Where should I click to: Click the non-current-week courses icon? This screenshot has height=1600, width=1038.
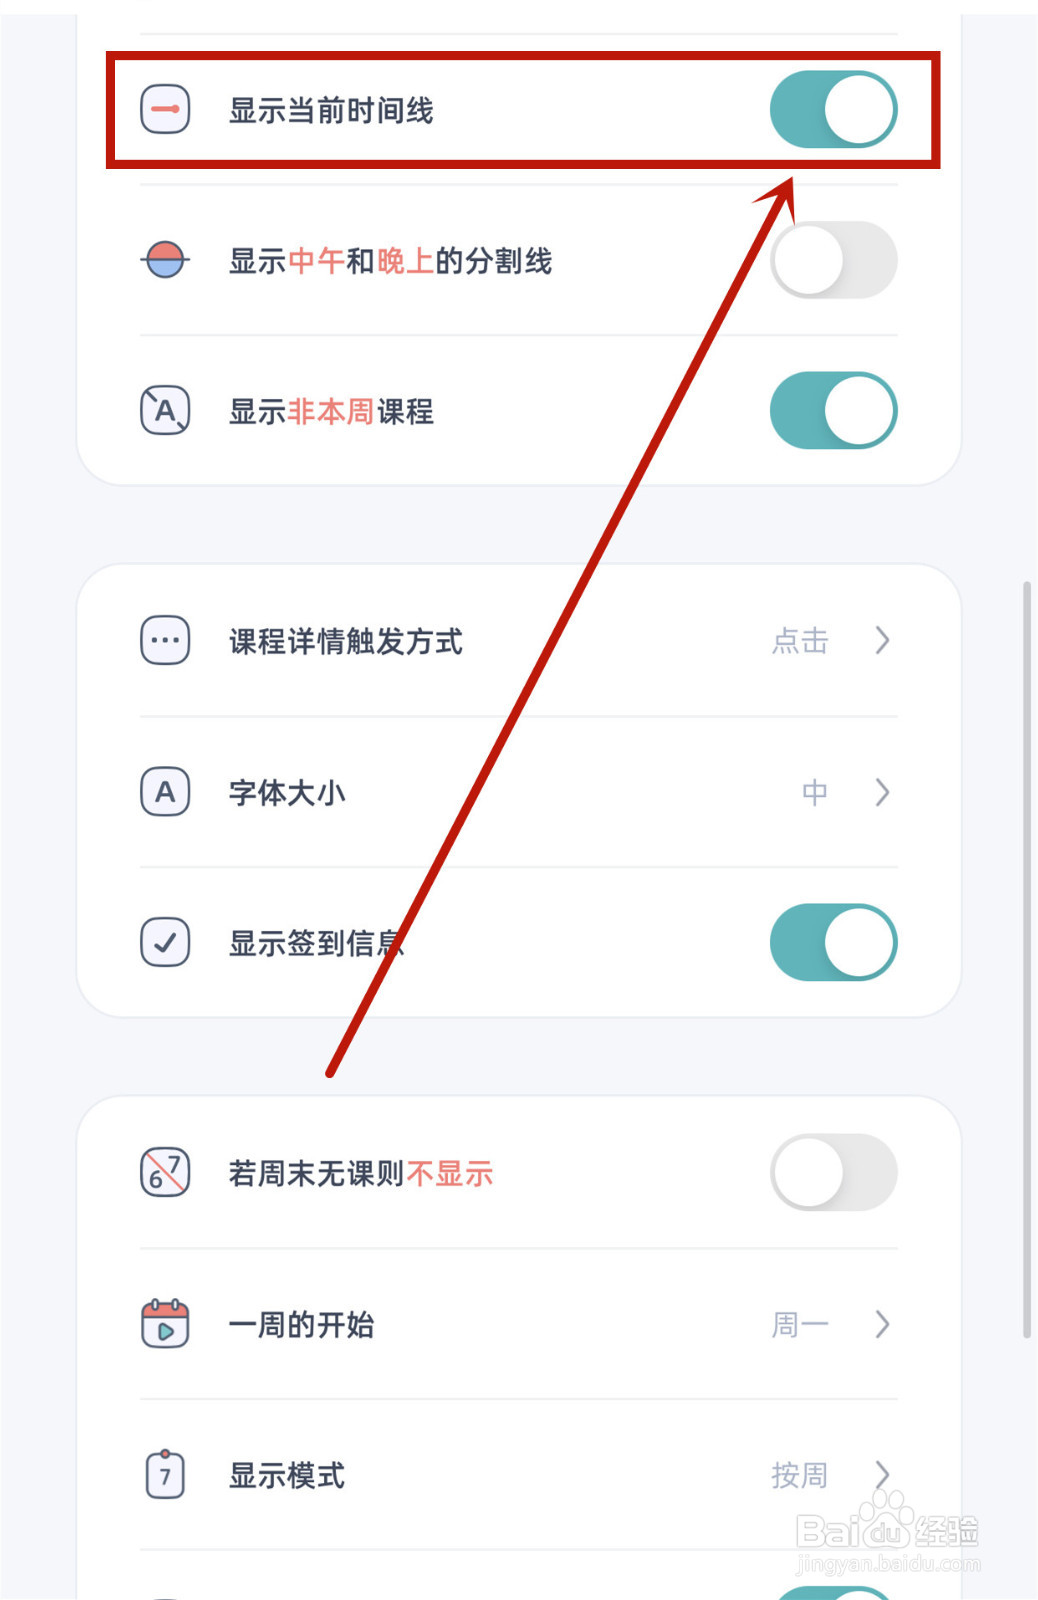click(165, 411)
